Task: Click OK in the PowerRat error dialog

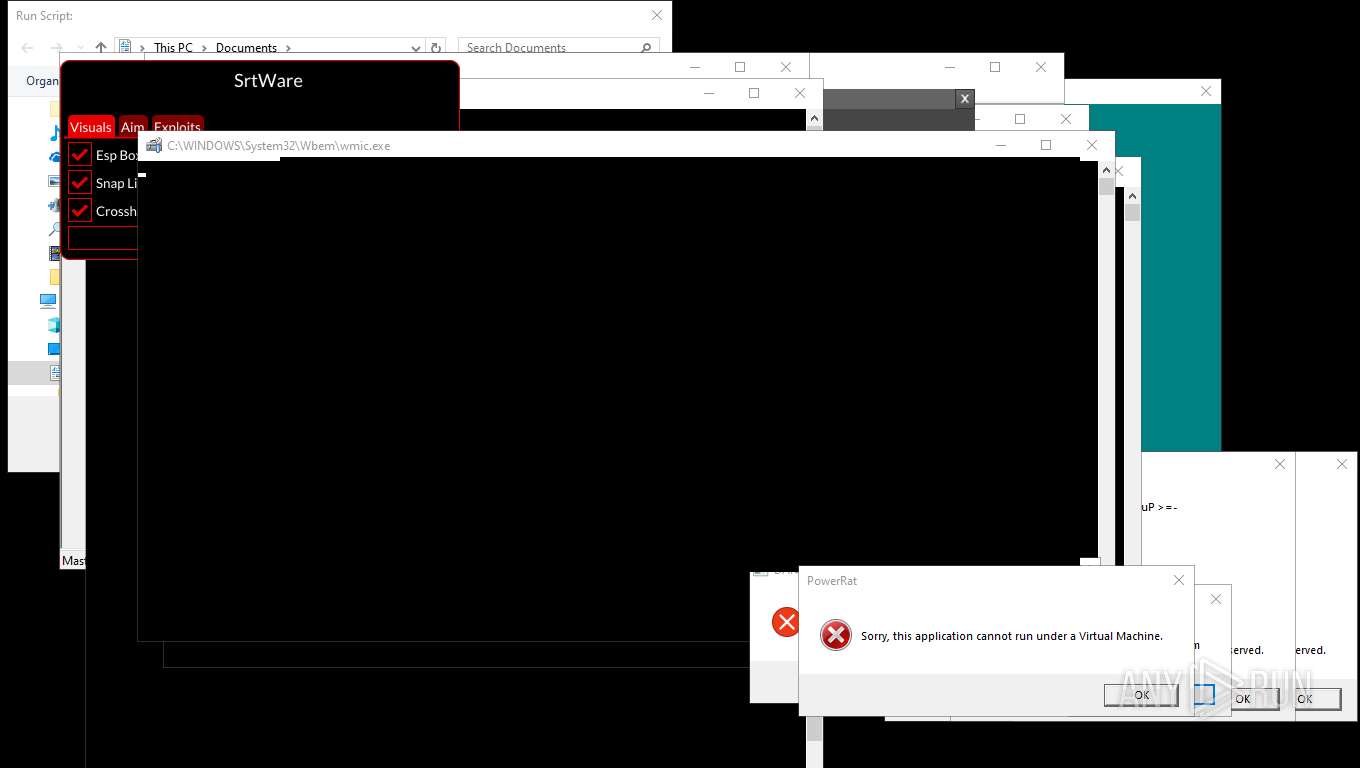Action: tap(1141, 695)
